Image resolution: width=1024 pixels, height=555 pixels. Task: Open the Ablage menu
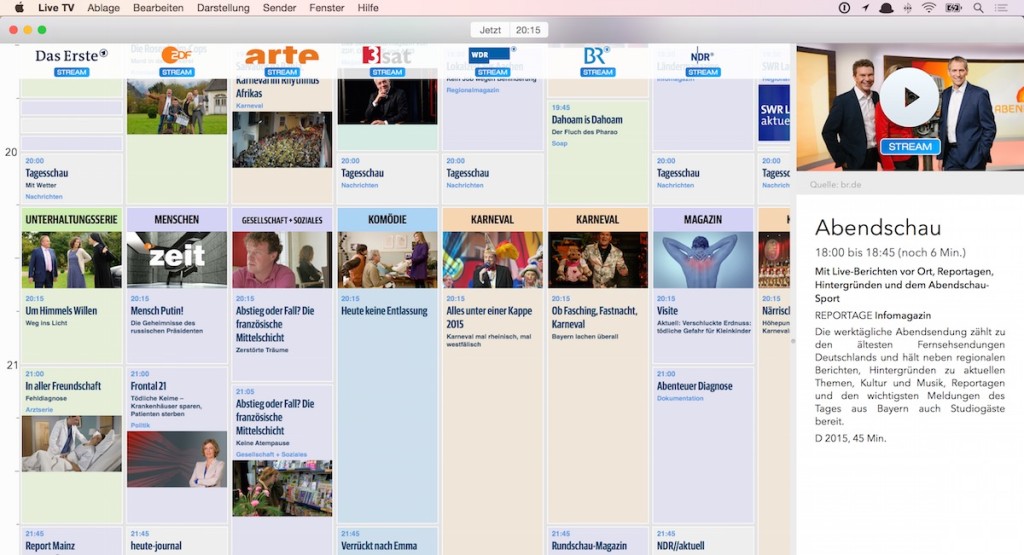point(103,8)
